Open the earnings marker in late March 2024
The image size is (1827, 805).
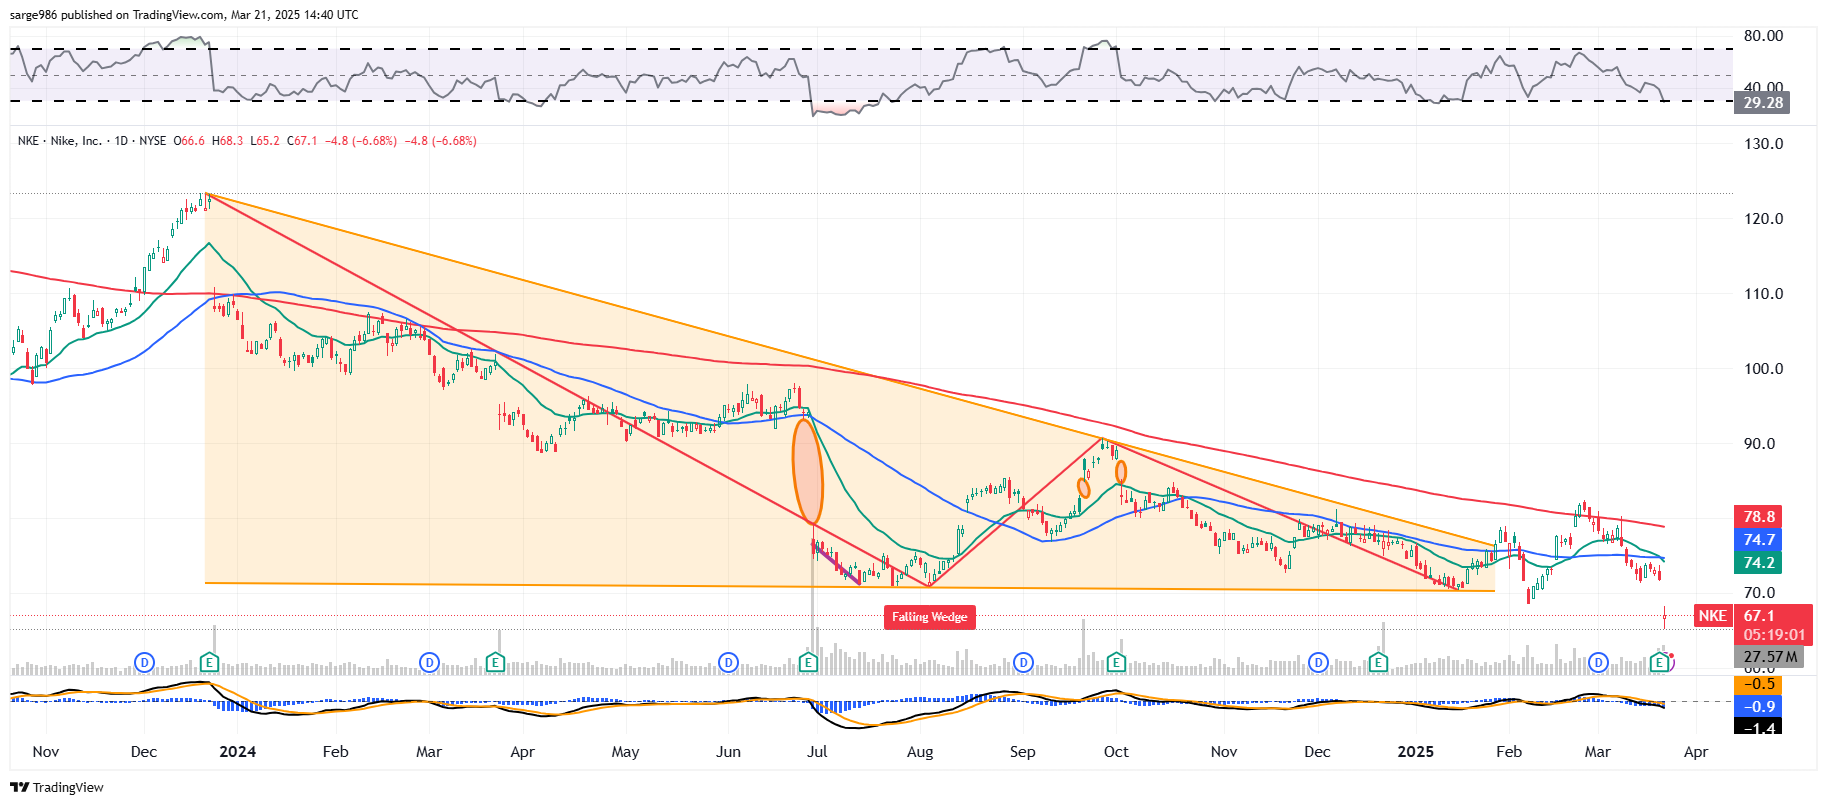click(495, 662)
